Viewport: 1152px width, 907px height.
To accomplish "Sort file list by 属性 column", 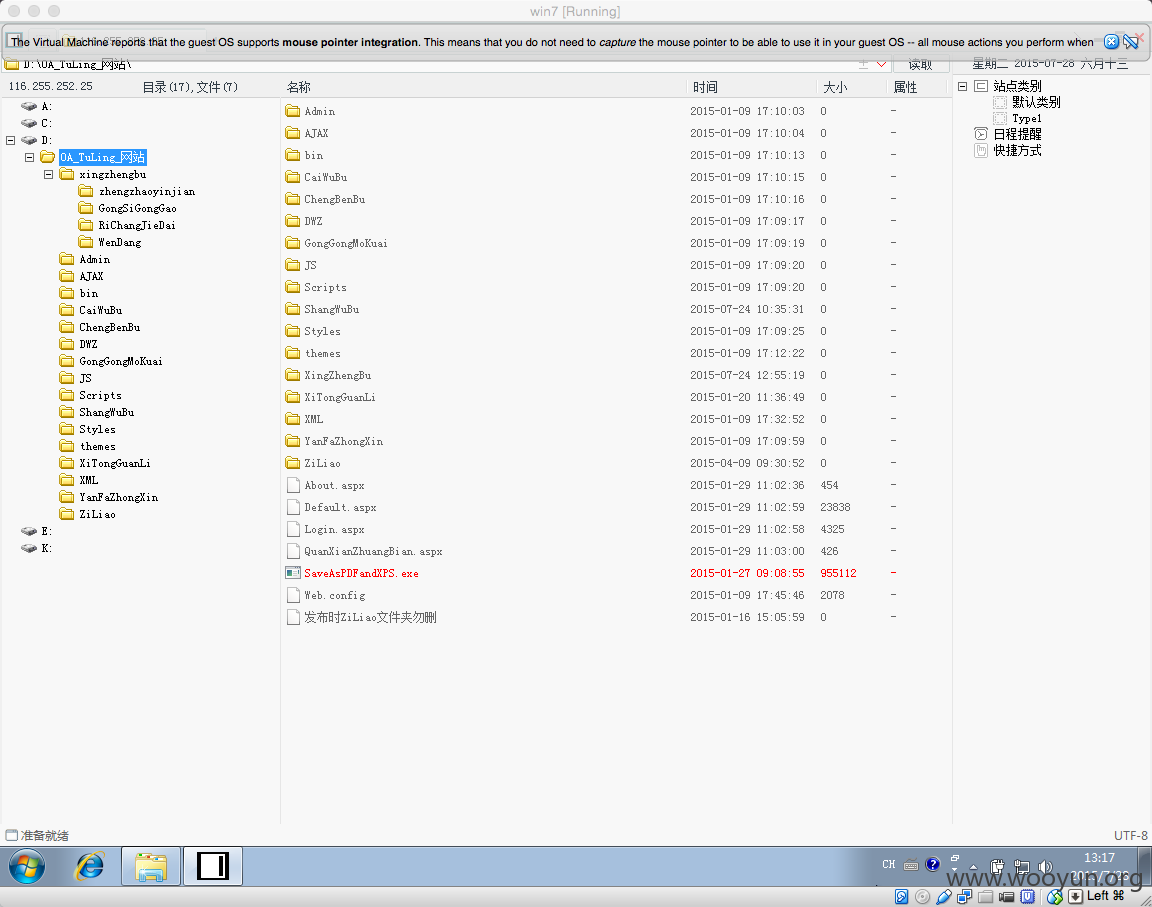I will [905, 87].
